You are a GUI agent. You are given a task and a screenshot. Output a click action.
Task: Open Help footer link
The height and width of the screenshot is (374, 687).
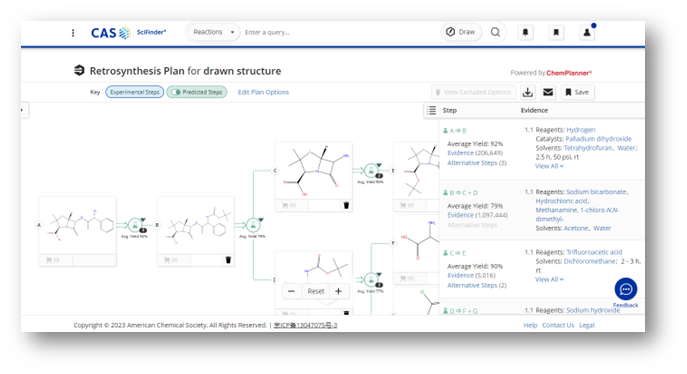[x=530, y=325]
